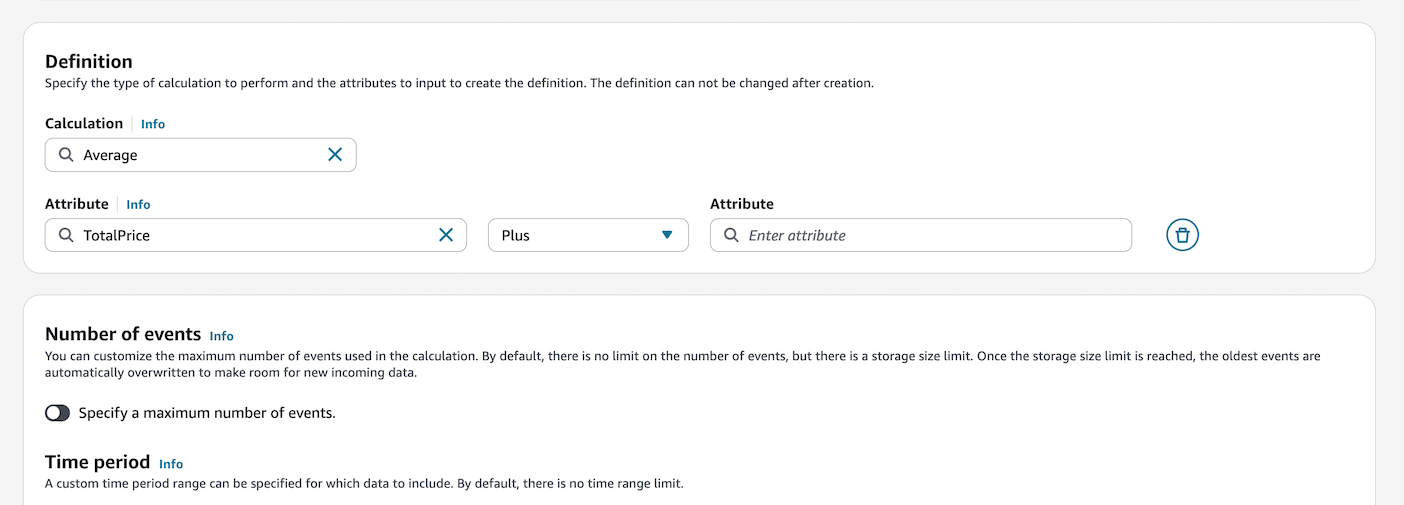Click the Time period section heading
The height and width of the screenshot is (505, 1404).
pyautogui.click(x=97, y=462)
